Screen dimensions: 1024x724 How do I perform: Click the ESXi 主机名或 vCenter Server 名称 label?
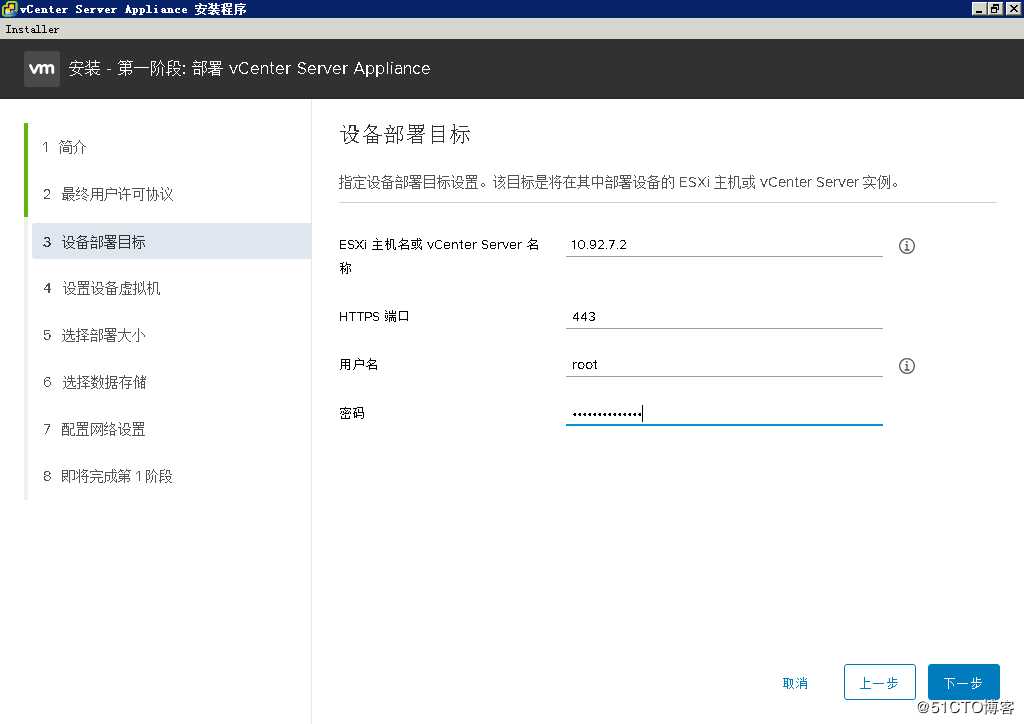pyautogui.click(x=439, y=256)
